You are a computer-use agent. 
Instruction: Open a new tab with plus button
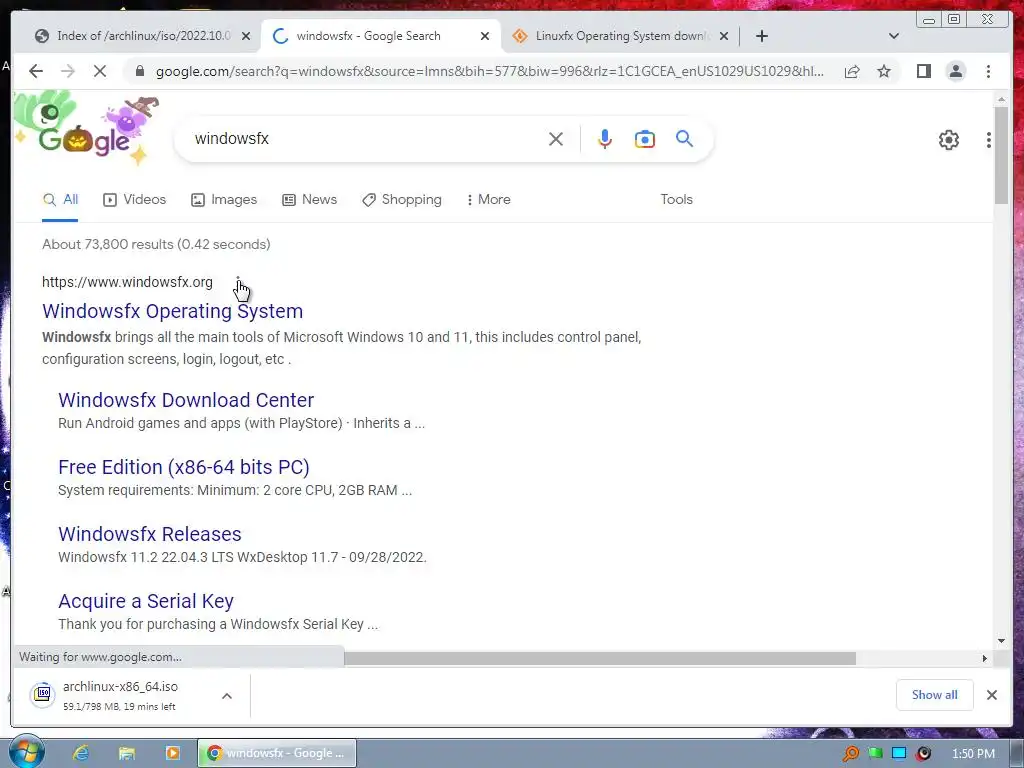click(761, 36)
